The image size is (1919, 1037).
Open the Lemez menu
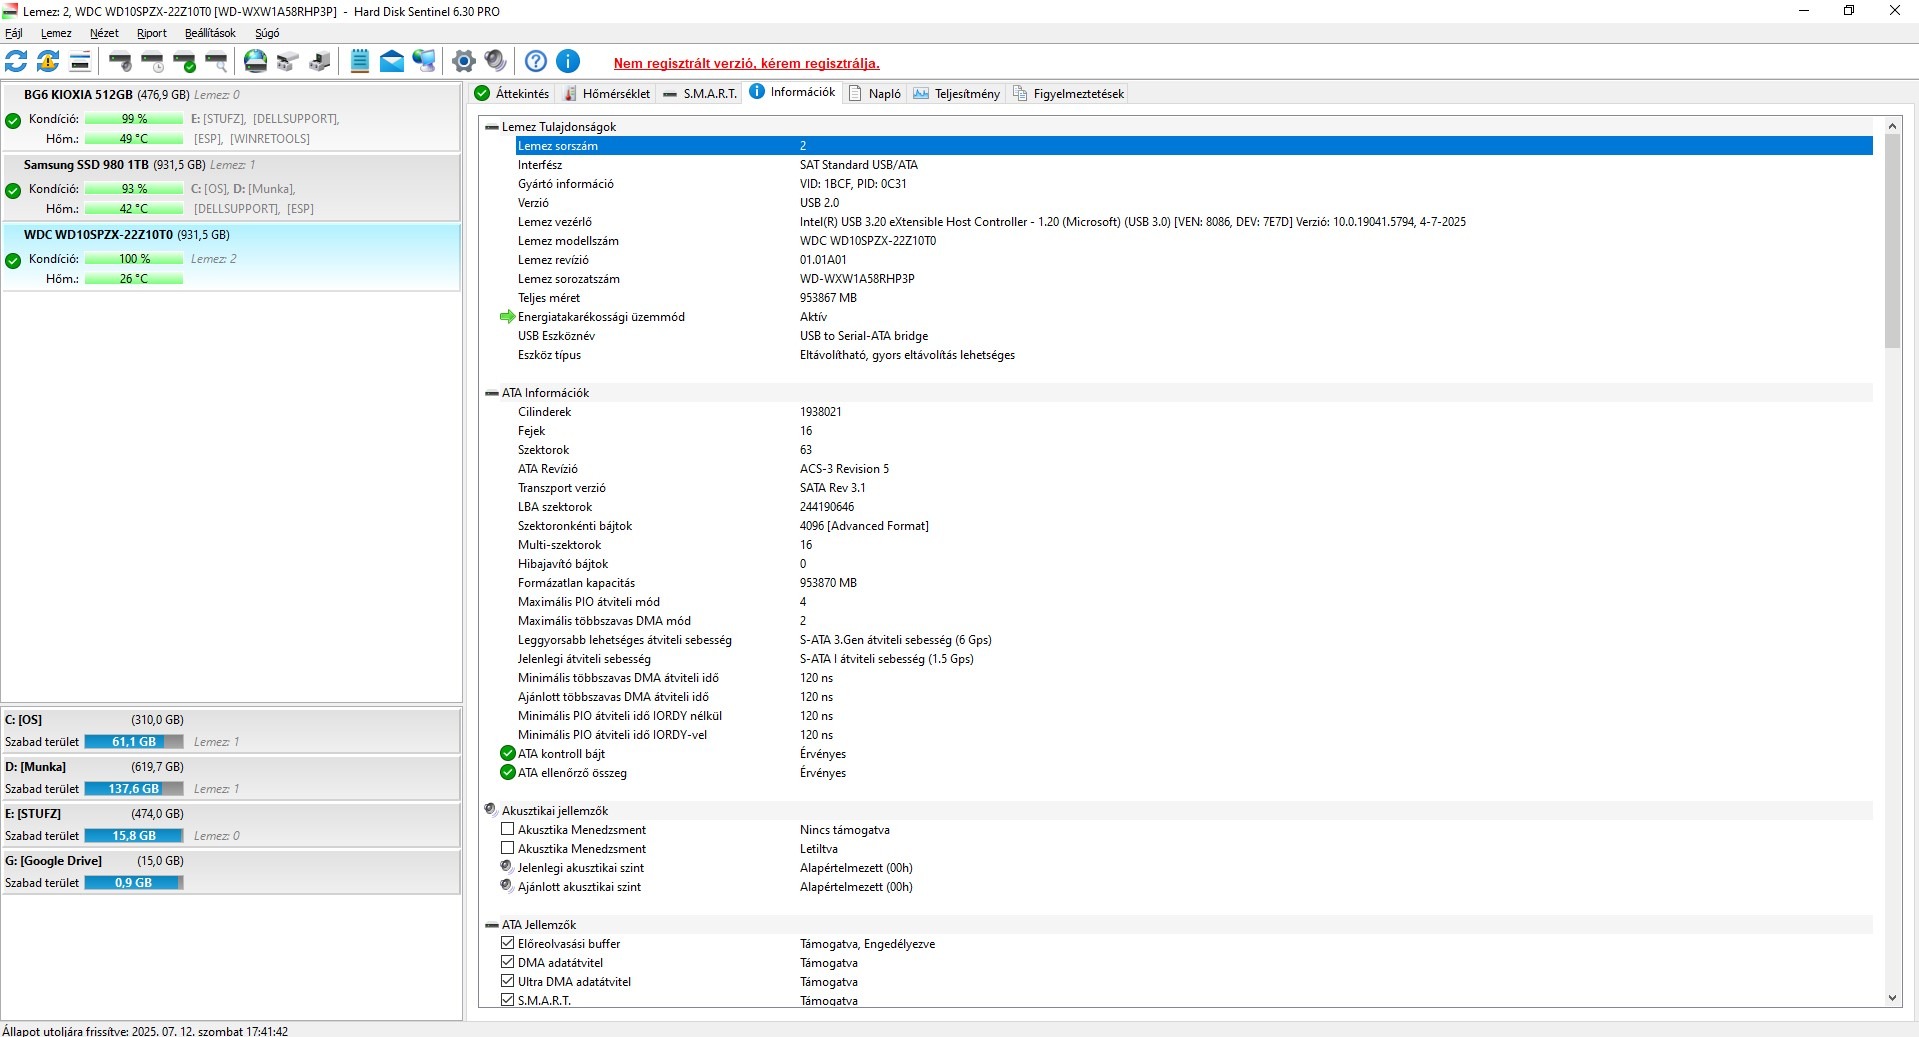coord(56,33)
